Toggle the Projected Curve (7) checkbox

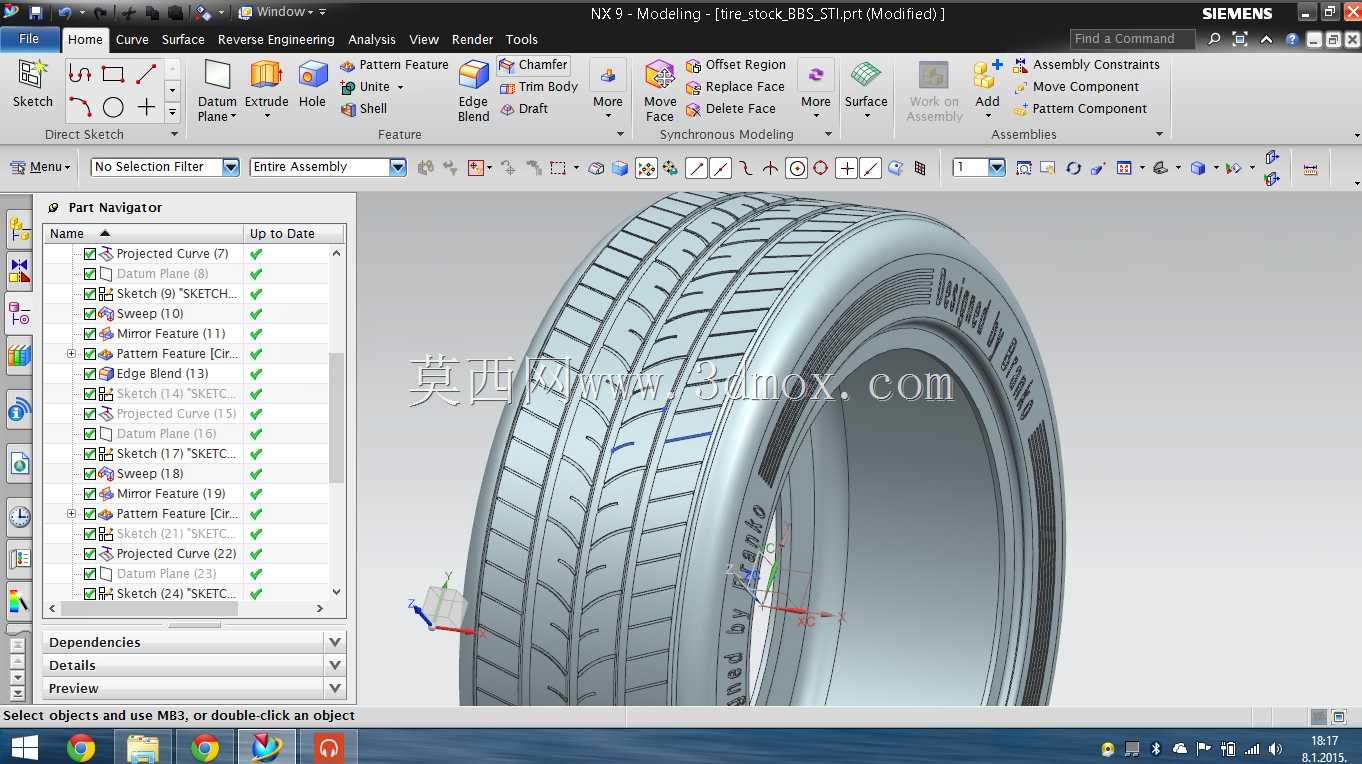[x=90, y=254]
